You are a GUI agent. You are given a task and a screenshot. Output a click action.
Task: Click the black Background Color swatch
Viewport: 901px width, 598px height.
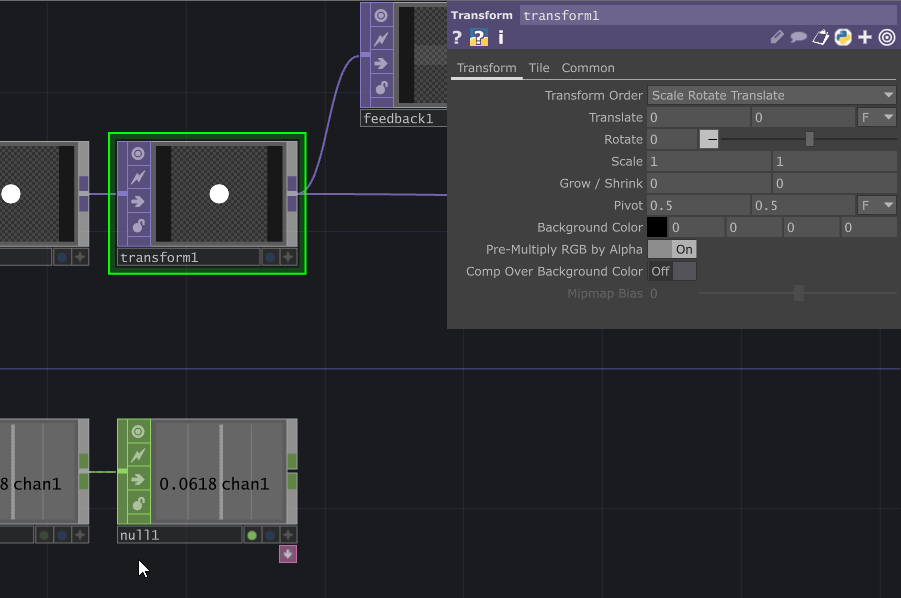coord(657,227)
